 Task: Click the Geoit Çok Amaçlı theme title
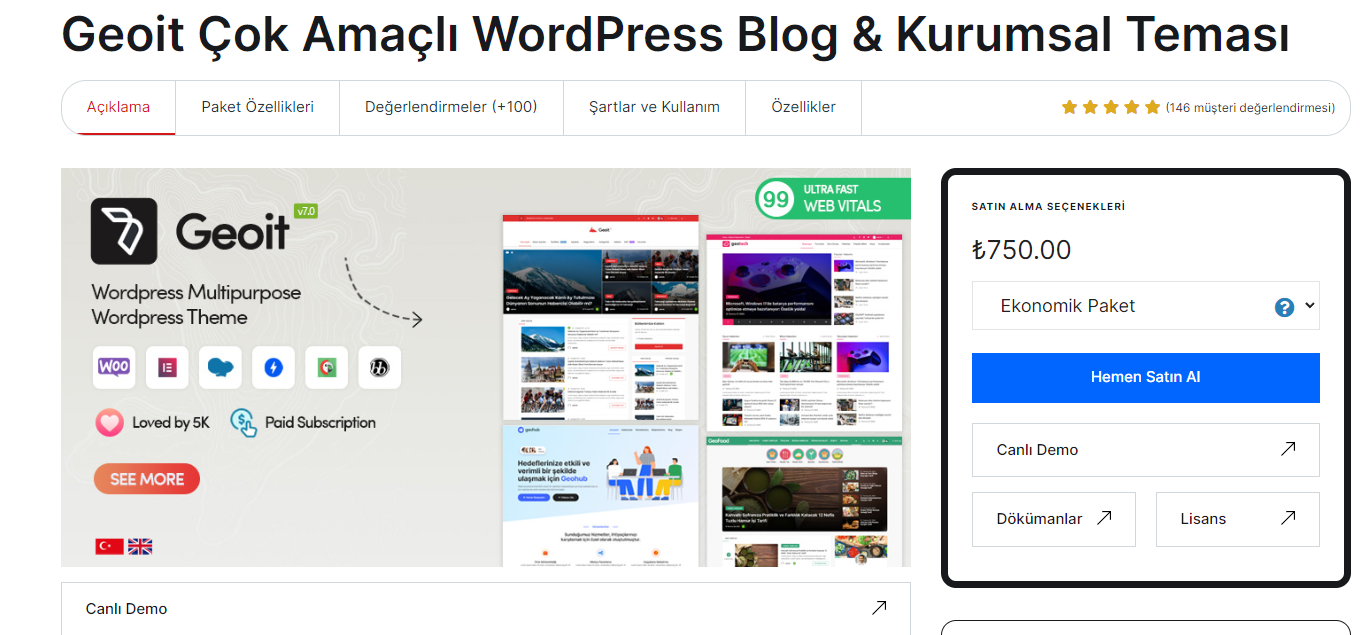click(x=676, y=33)
